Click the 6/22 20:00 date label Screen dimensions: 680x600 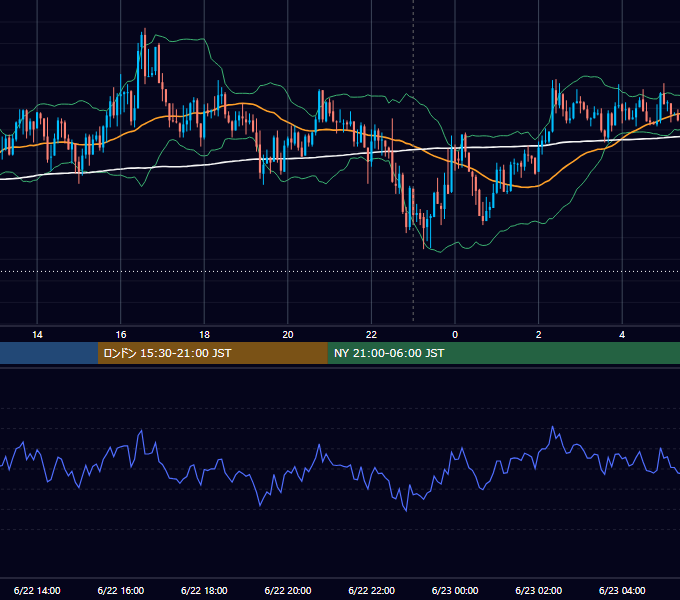pos(288,590)
